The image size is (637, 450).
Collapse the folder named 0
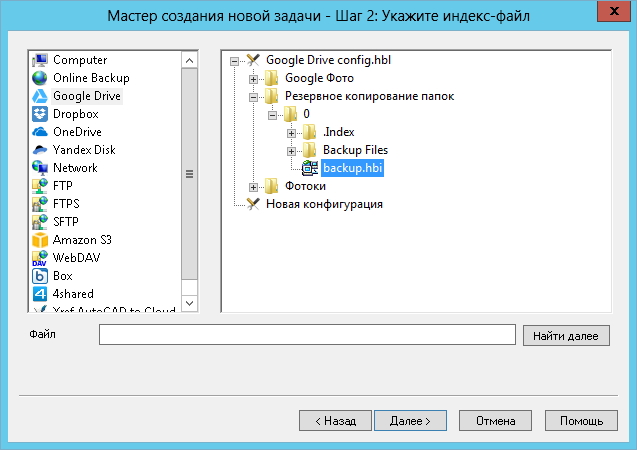click(x=273, y=115)
